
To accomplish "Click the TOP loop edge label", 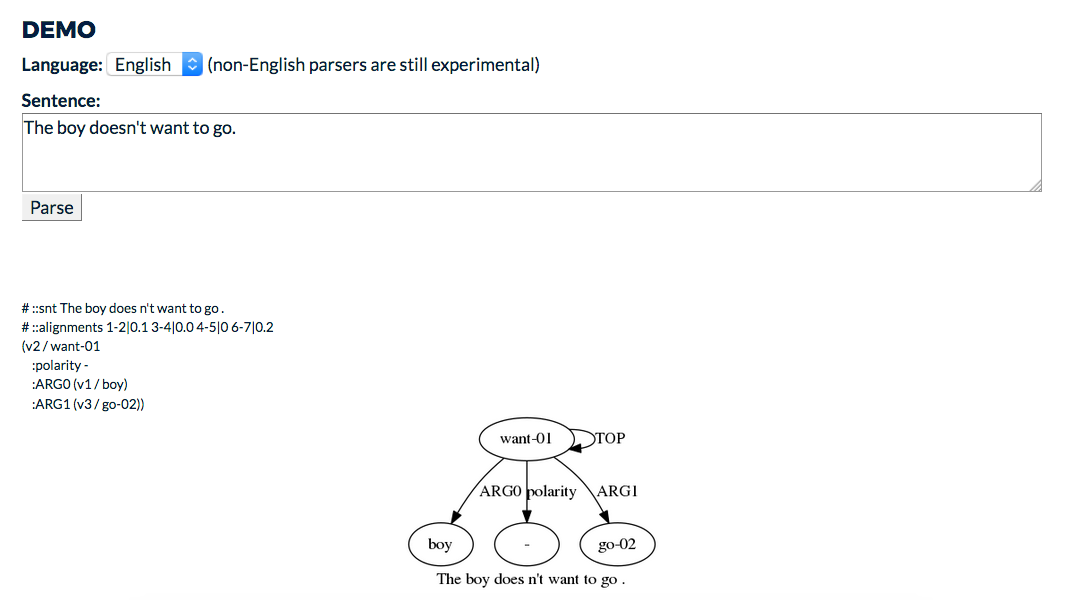I will tap(610, 438).
